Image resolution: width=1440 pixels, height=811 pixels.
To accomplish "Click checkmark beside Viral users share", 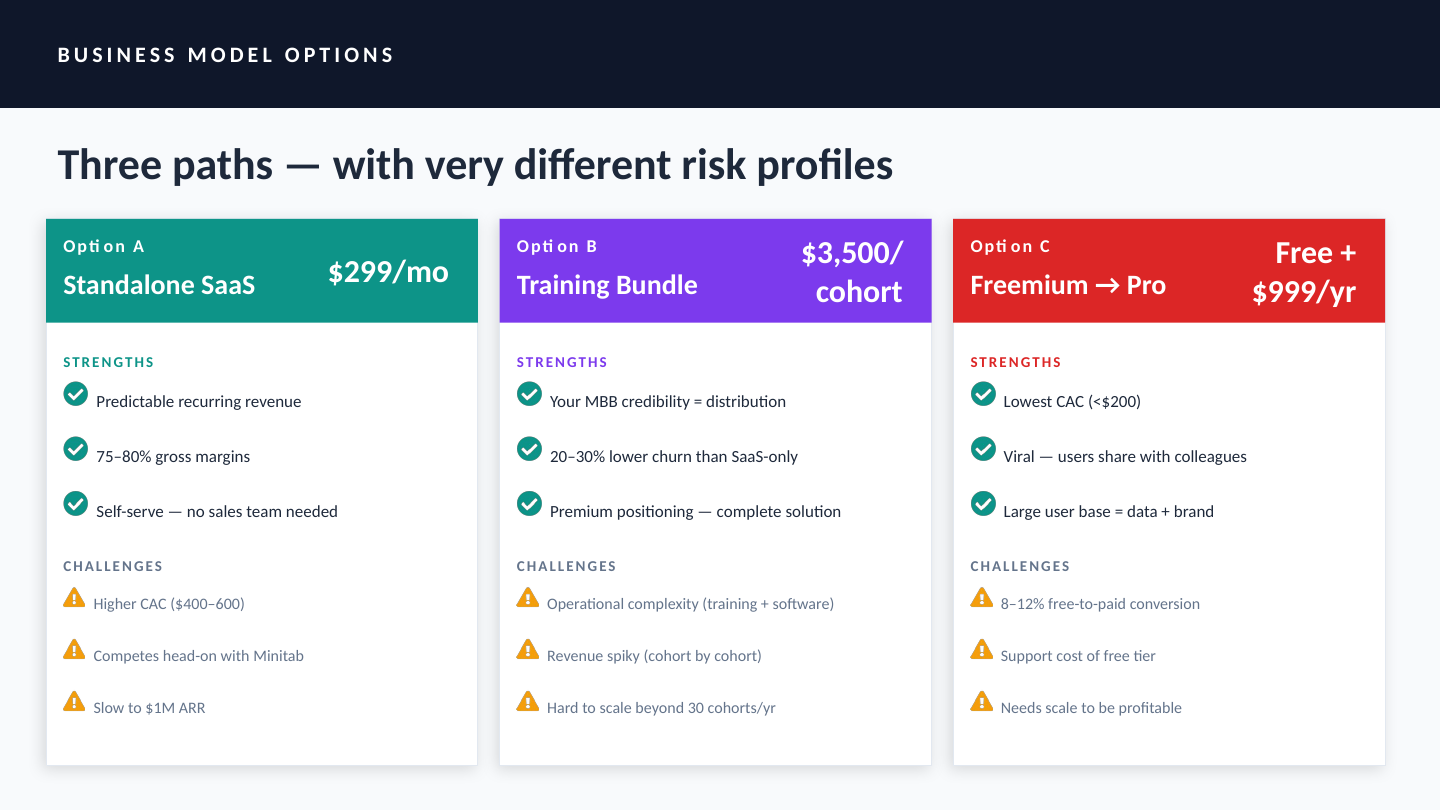I will pos(983,449).
